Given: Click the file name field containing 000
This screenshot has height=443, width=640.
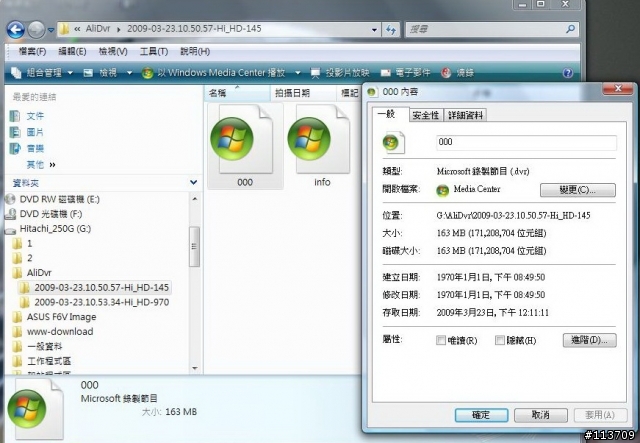Looking at the screenshot, I should [x=526, y=142].
